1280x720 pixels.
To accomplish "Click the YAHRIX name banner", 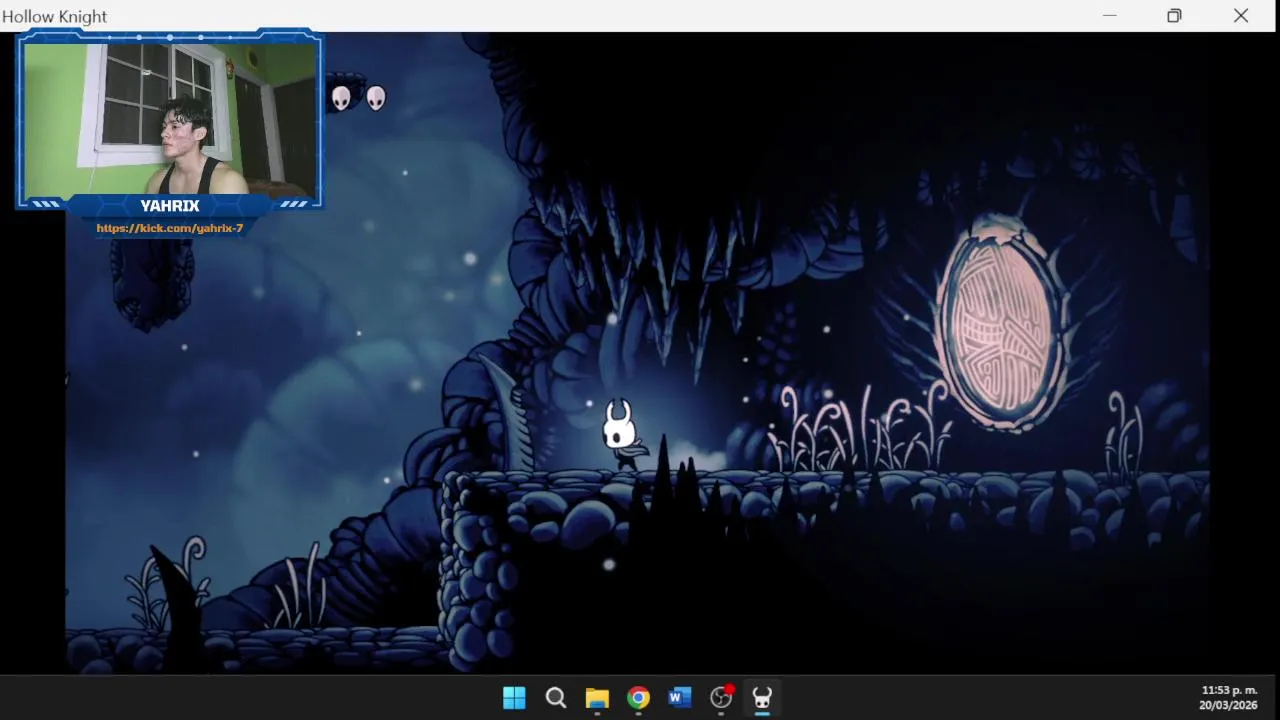I will [x=170, y=206].
